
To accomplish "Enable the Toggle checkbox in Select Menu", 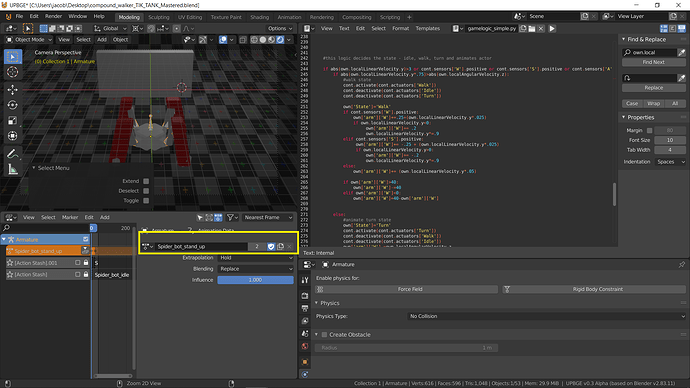I will (x=146, y=201).
